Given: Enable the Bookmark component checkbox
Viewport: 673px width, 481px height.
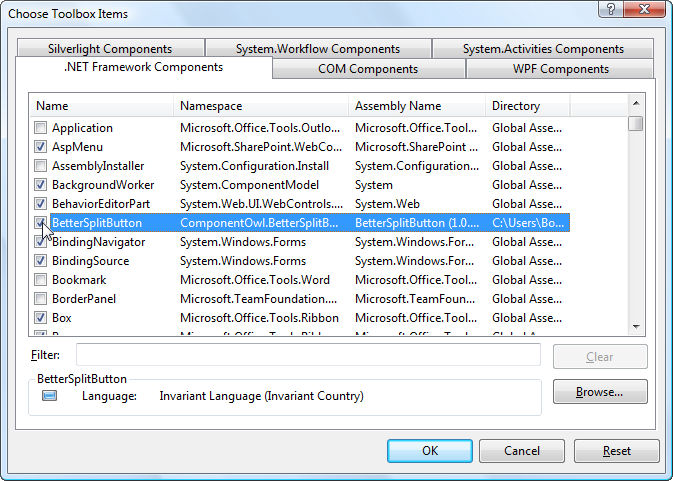Looking at the screenshot, I should point(40,280).
